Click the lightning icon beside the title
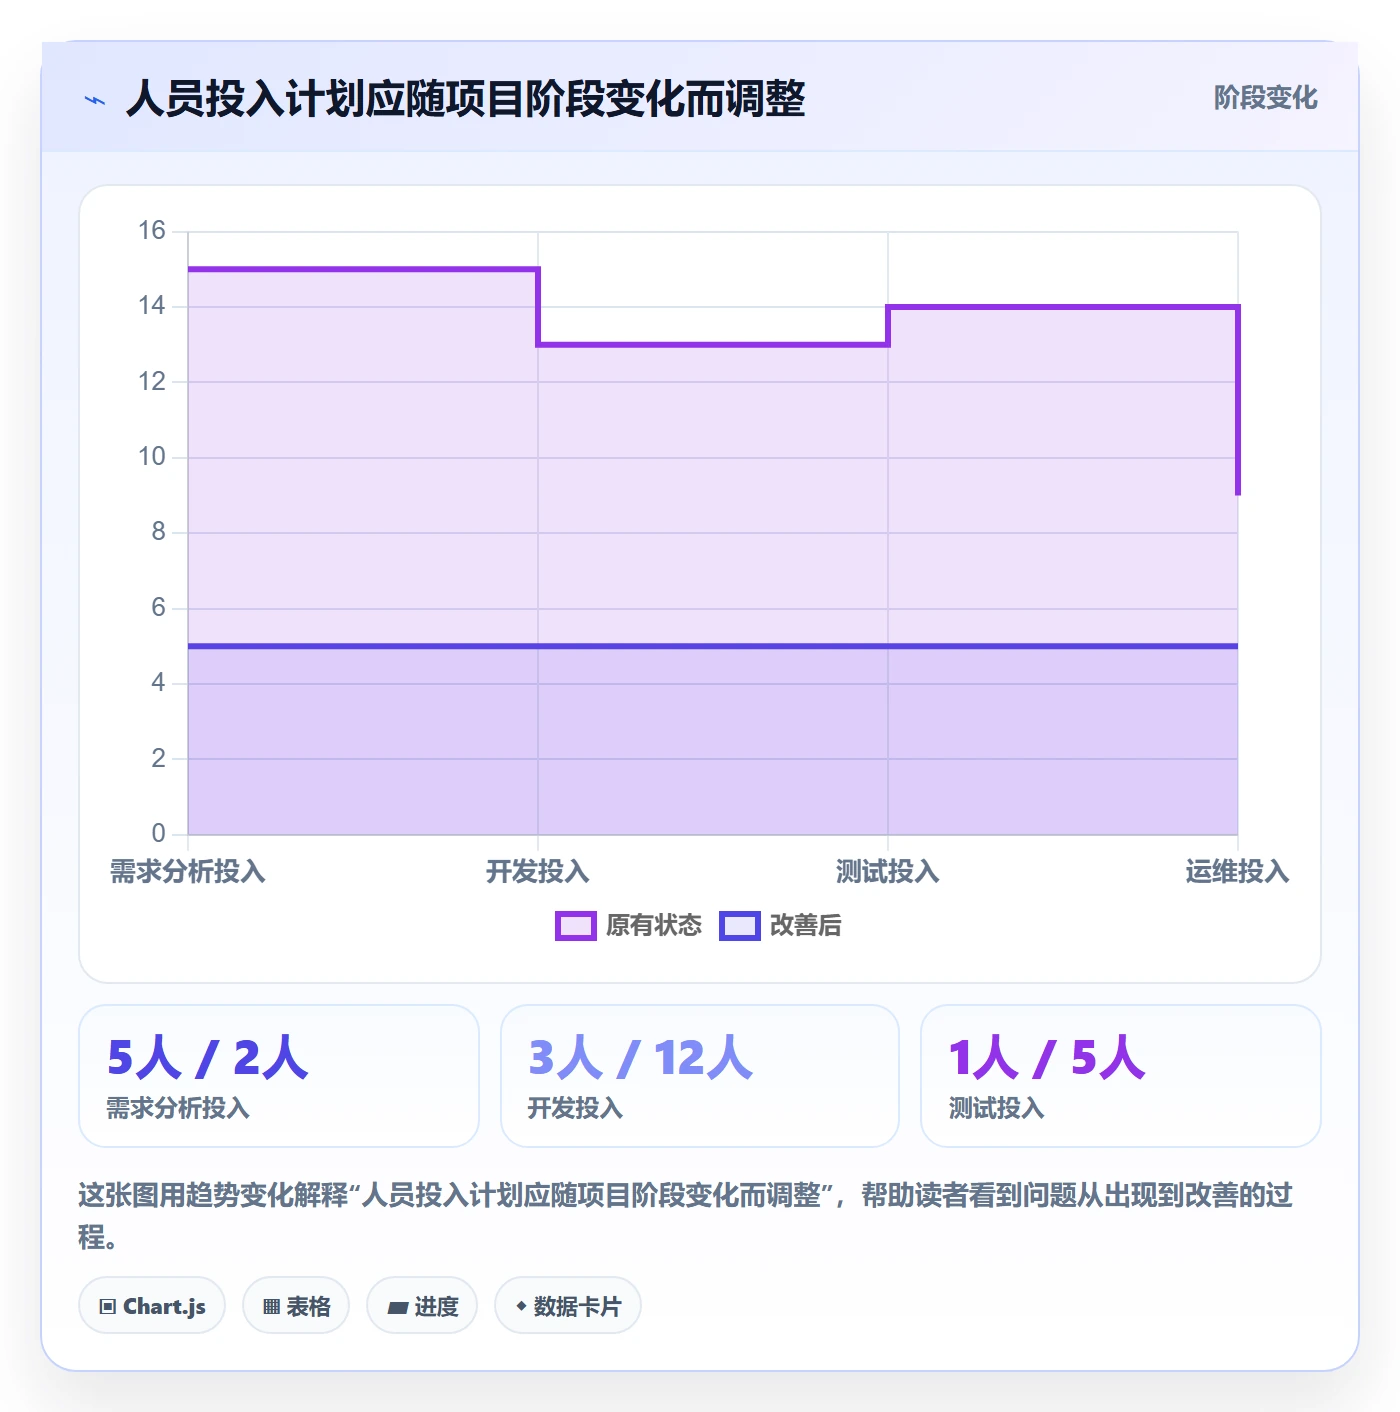The width and height of the screenshot is (1400, 1412). coord(95,100)
